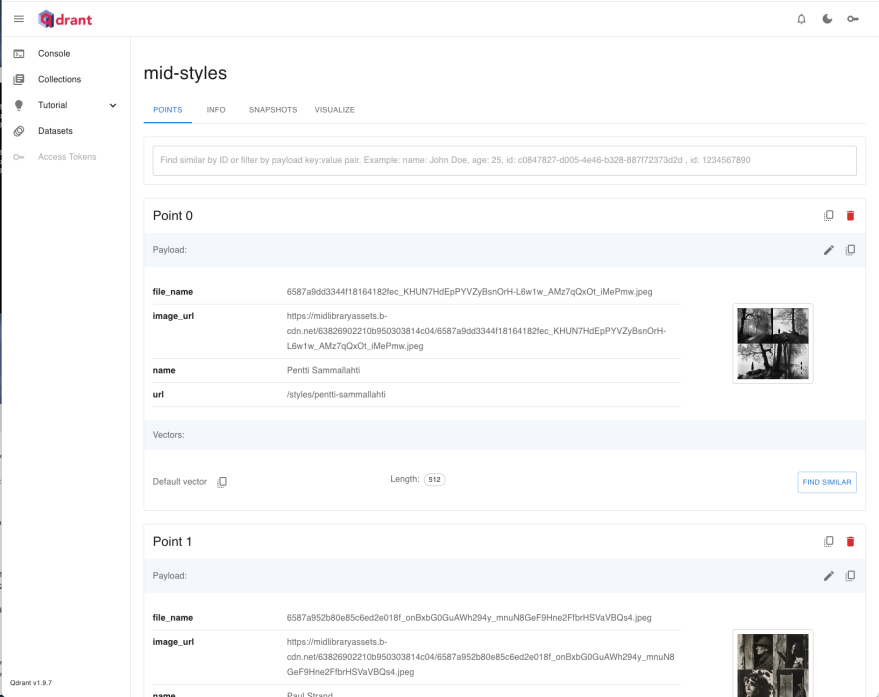Go to the Visualize tab
Viewport: 879px width, 697px height.
334,109
